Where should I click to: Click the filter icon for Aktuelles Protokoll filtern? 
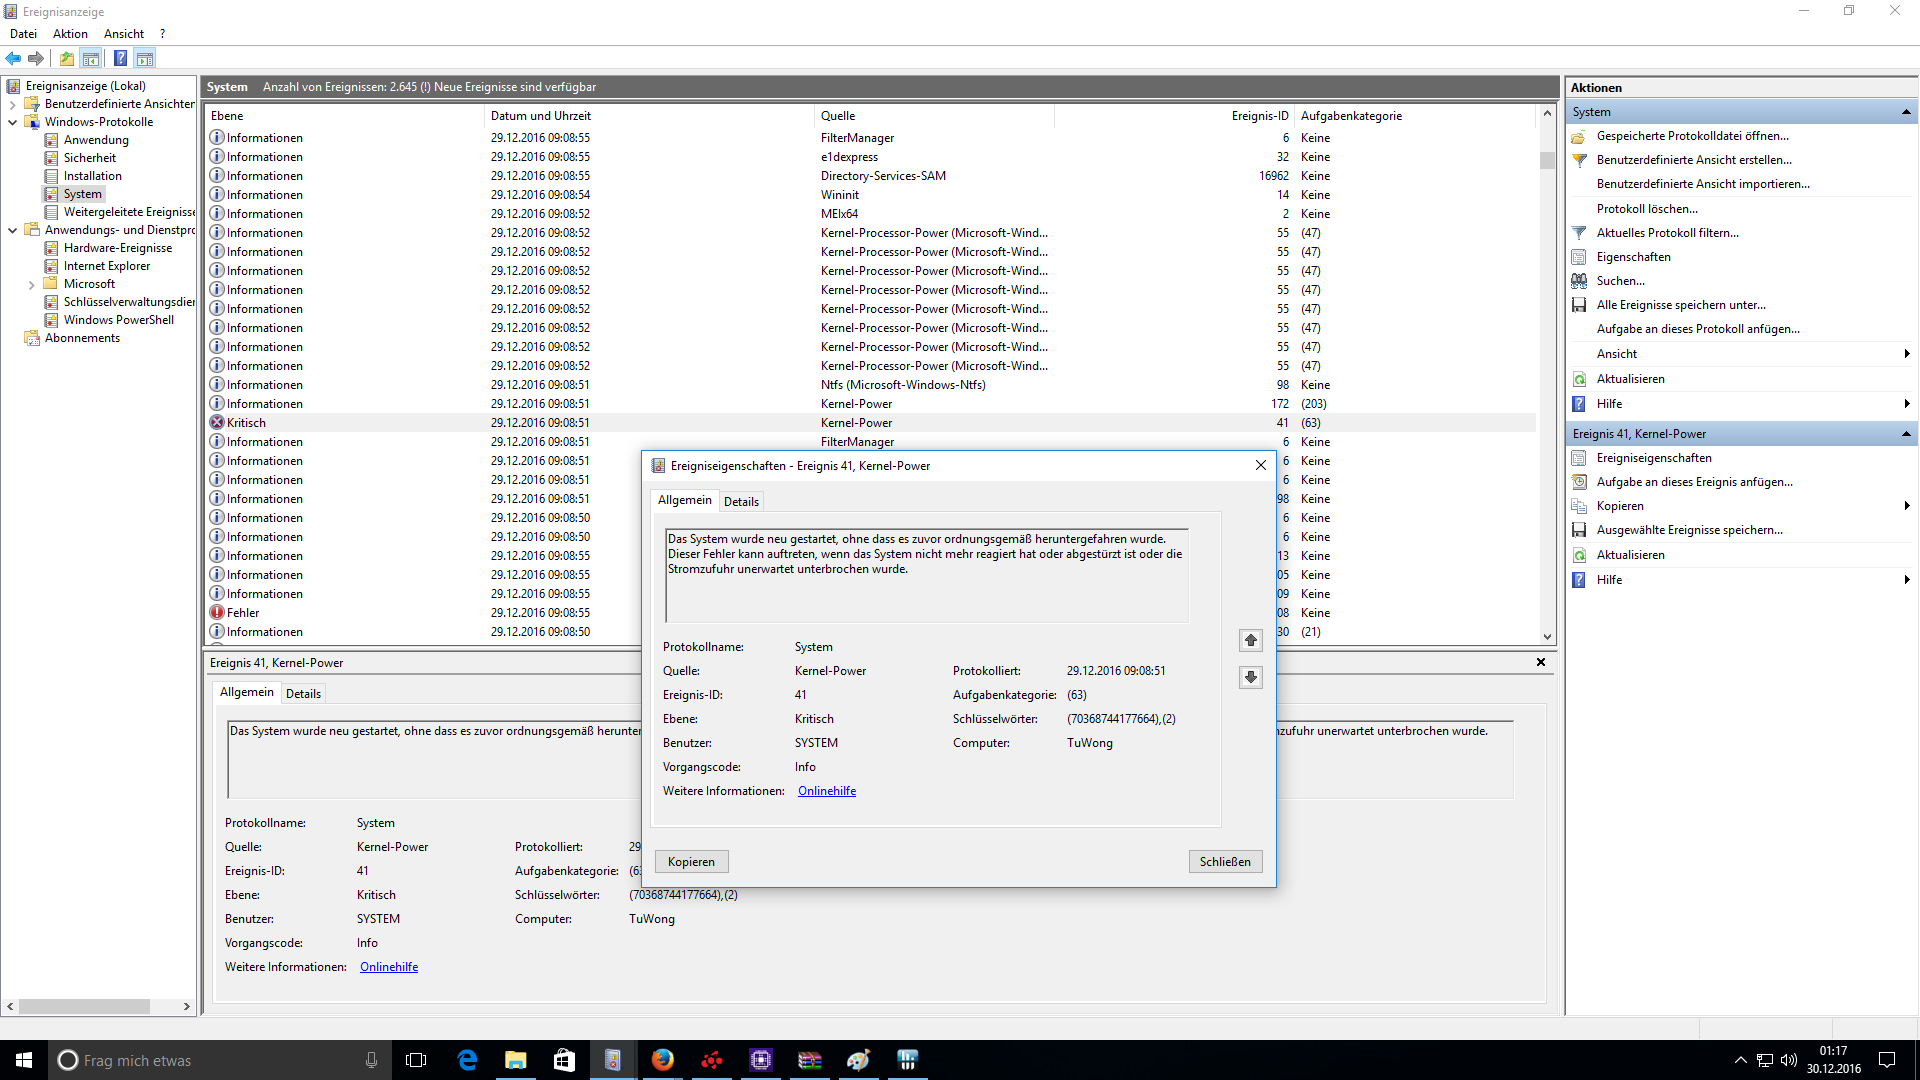pos(1579,233)
